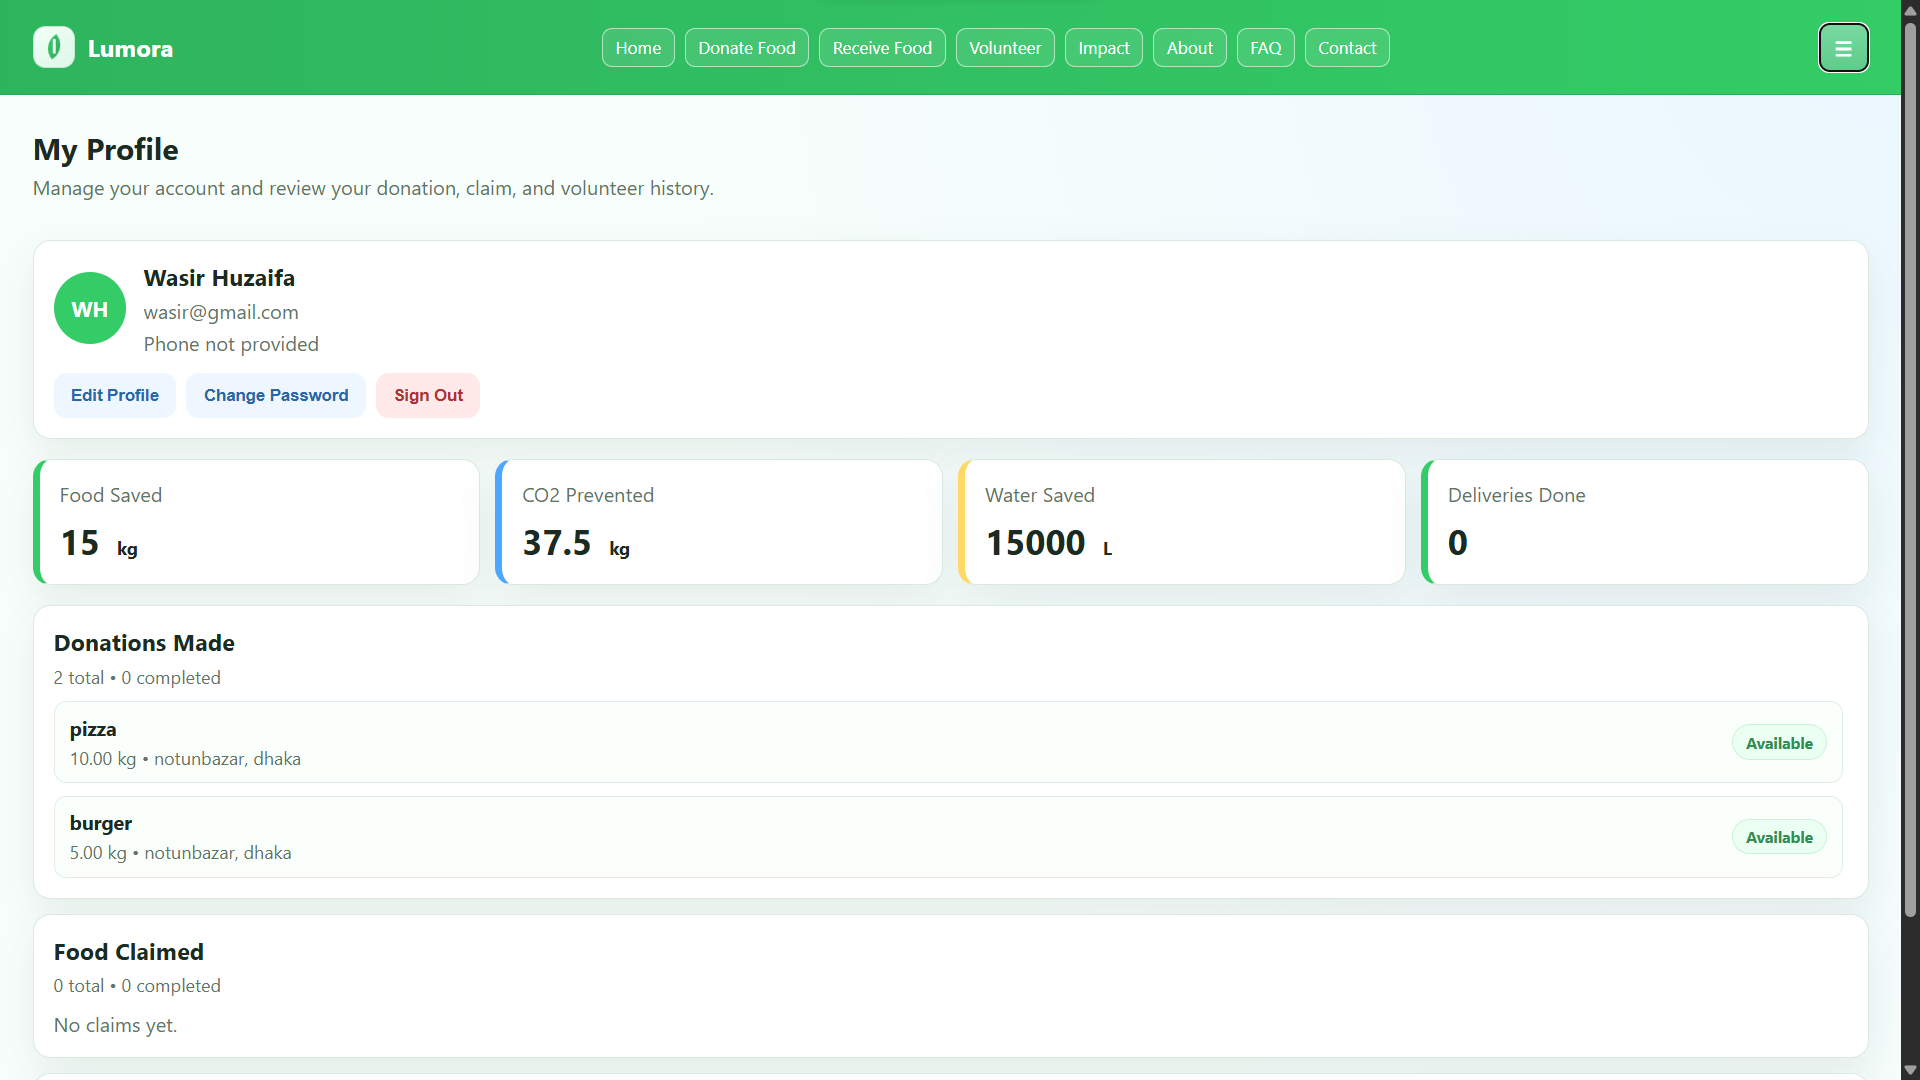Open the Volunteer page
Viewport: 1920px width, 1080px height.
[x=1004, y=48]
